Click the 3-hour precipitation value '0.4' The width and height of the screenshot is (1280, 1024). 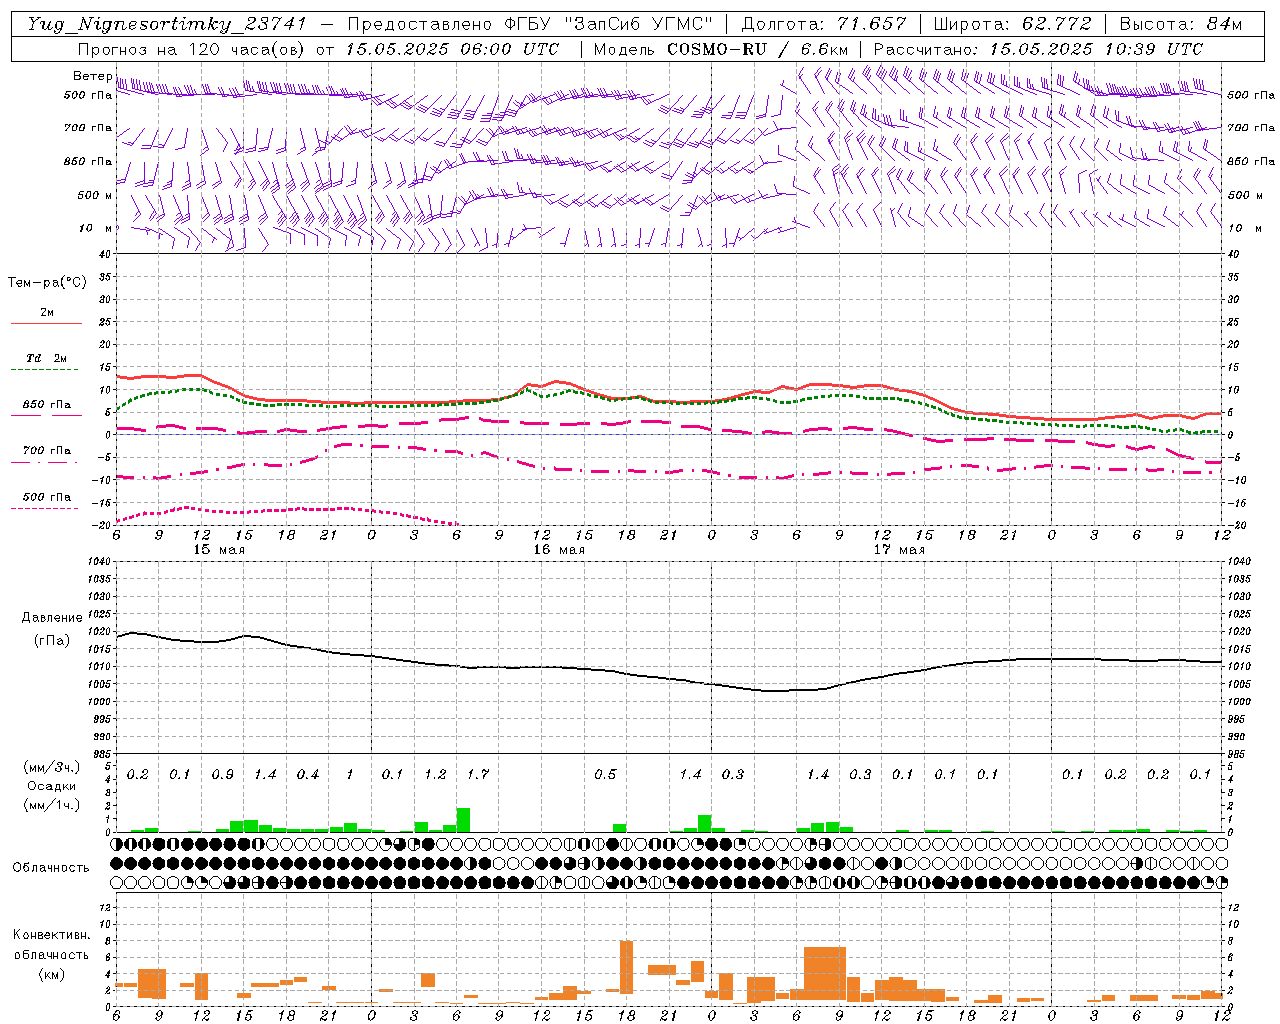[307, 775]
